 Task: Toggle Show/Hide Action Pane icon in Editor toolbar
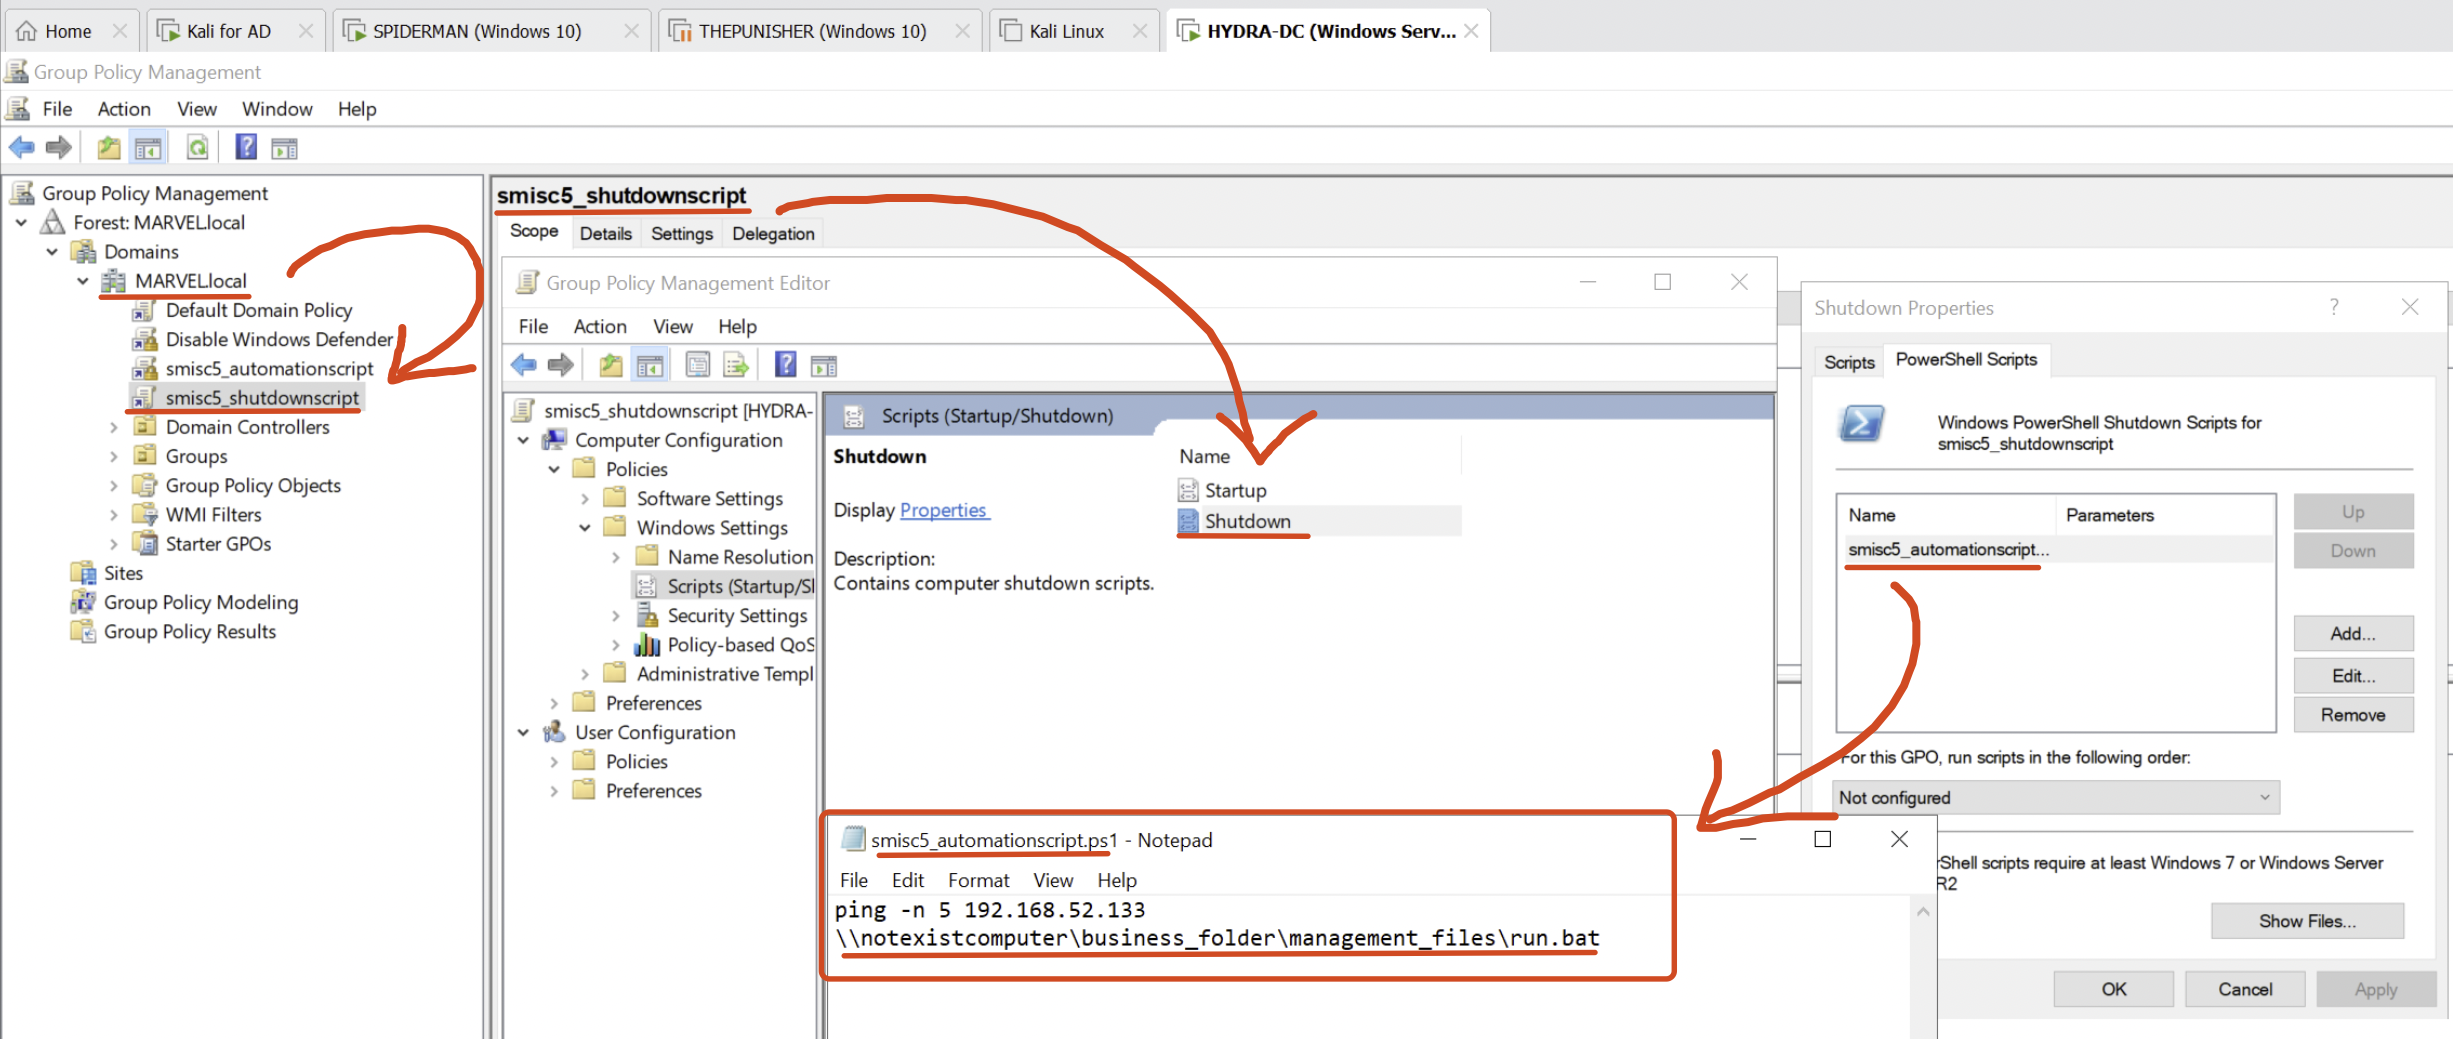(x=824, y=366)
